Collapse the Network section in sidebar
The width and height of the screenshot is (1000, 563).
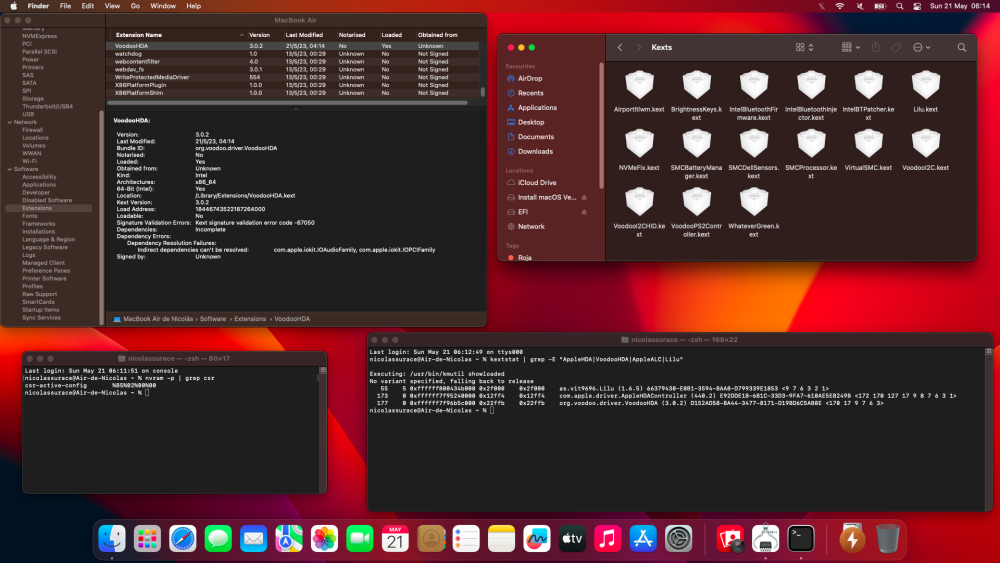[x=10, y=122]
